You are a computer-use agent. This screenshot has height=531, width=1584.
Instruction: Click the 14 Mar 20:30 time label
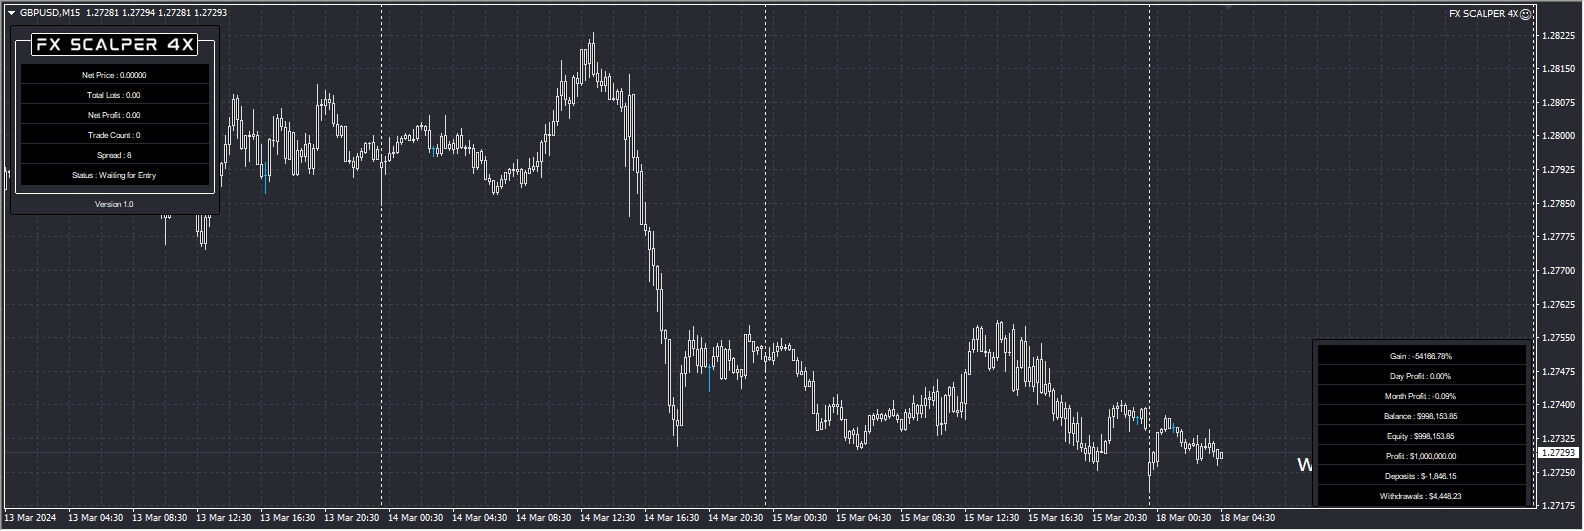point(736,518)
